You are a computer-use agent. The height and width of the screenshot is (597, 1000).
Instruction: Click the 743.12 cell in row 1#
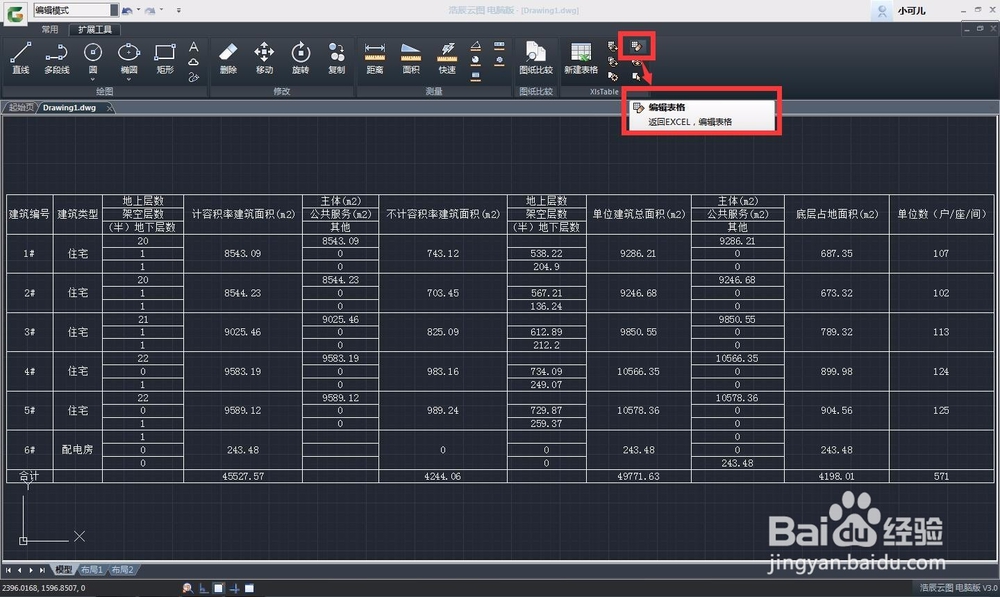click(443, 253)
